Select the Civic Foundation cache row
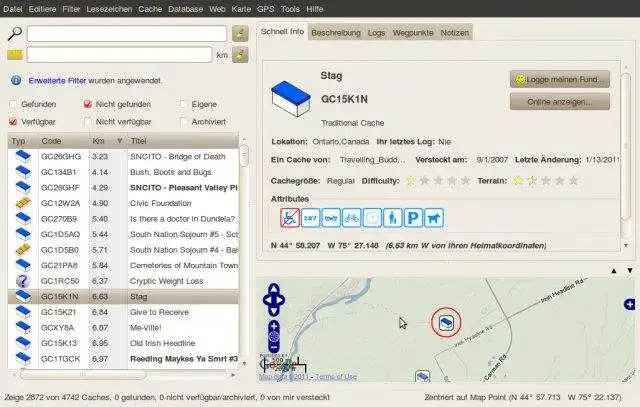 (123, 203)
